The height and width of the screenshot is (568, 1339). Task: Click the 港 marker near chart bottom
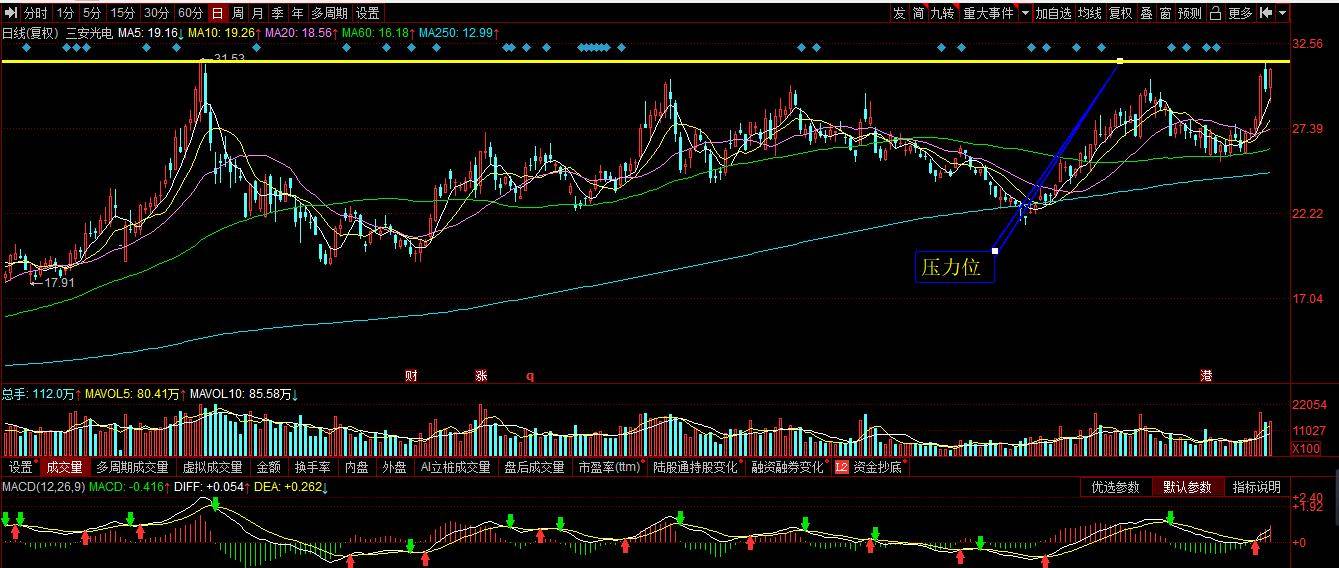point(1206,376)
